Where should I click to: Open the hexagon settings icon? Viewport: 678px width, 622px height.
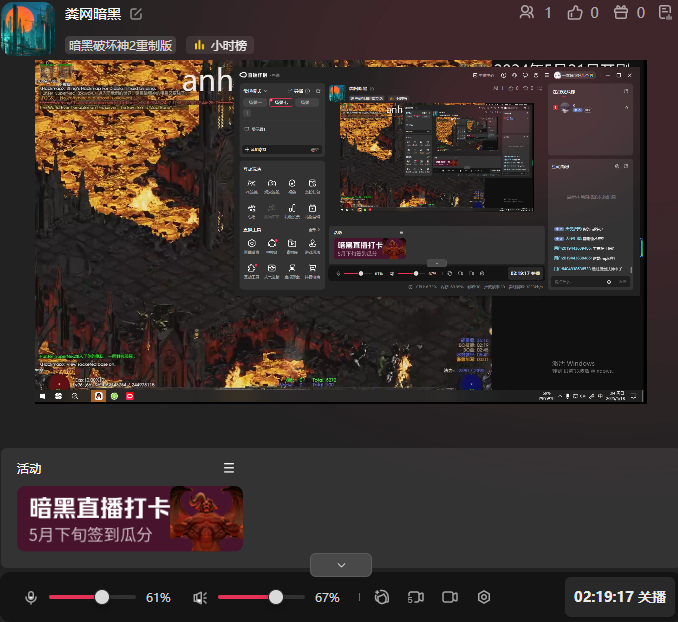point(484,597)
